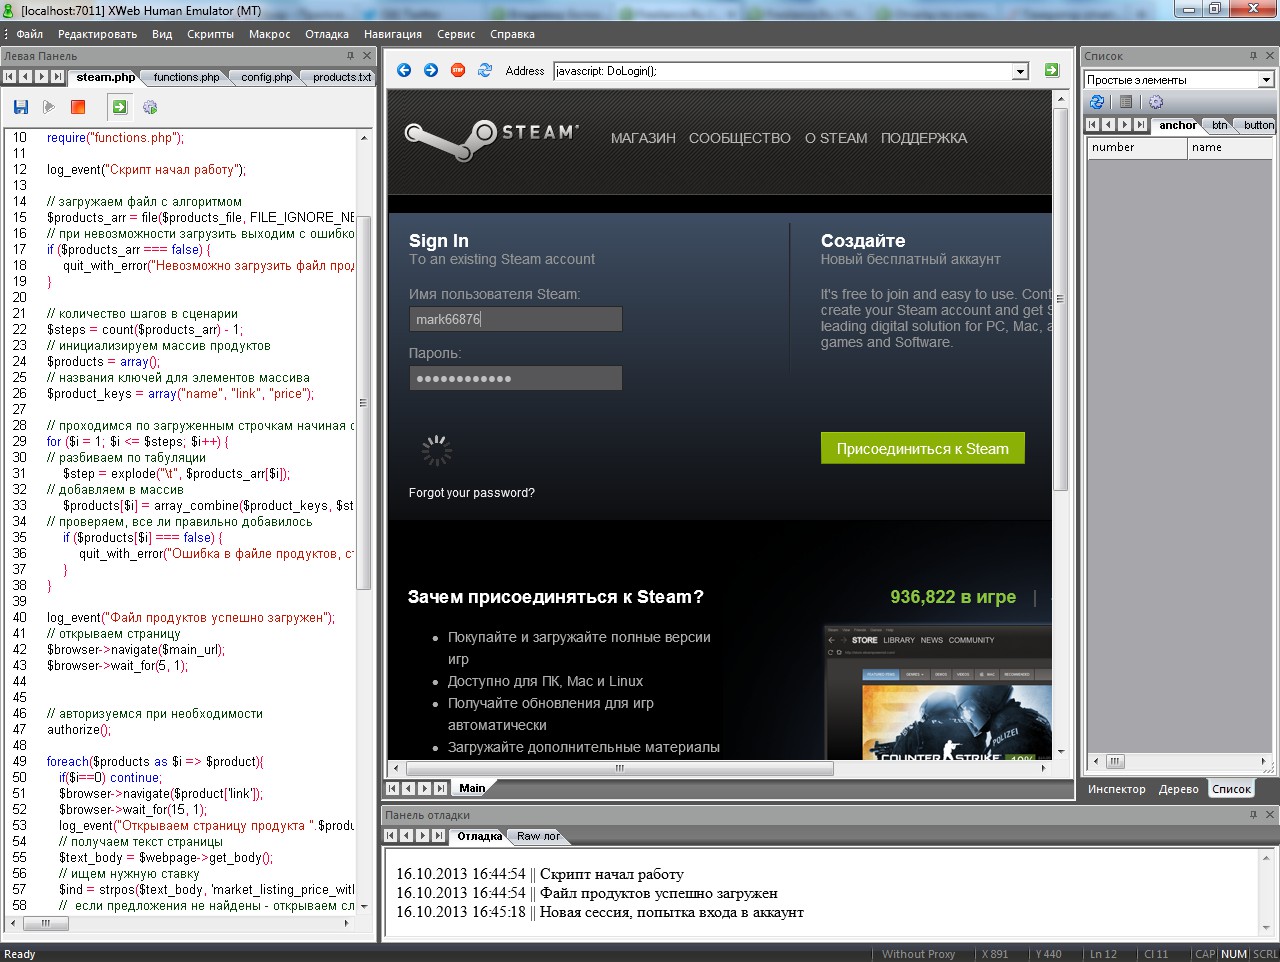
Task: Show next file tab in left panel
Action: point(42,77)
